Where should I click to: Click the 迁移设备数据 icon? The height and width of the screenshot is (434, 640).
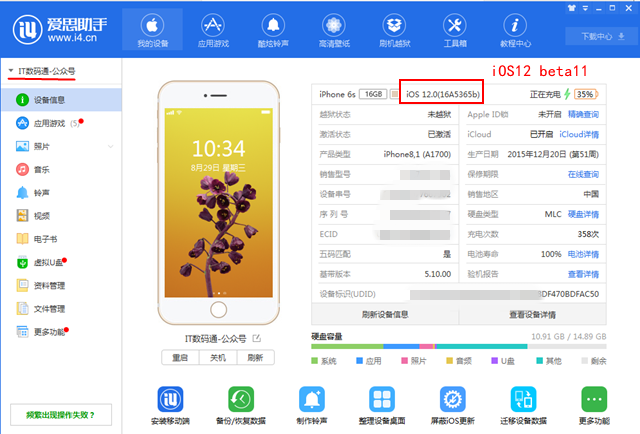(523, 399)
